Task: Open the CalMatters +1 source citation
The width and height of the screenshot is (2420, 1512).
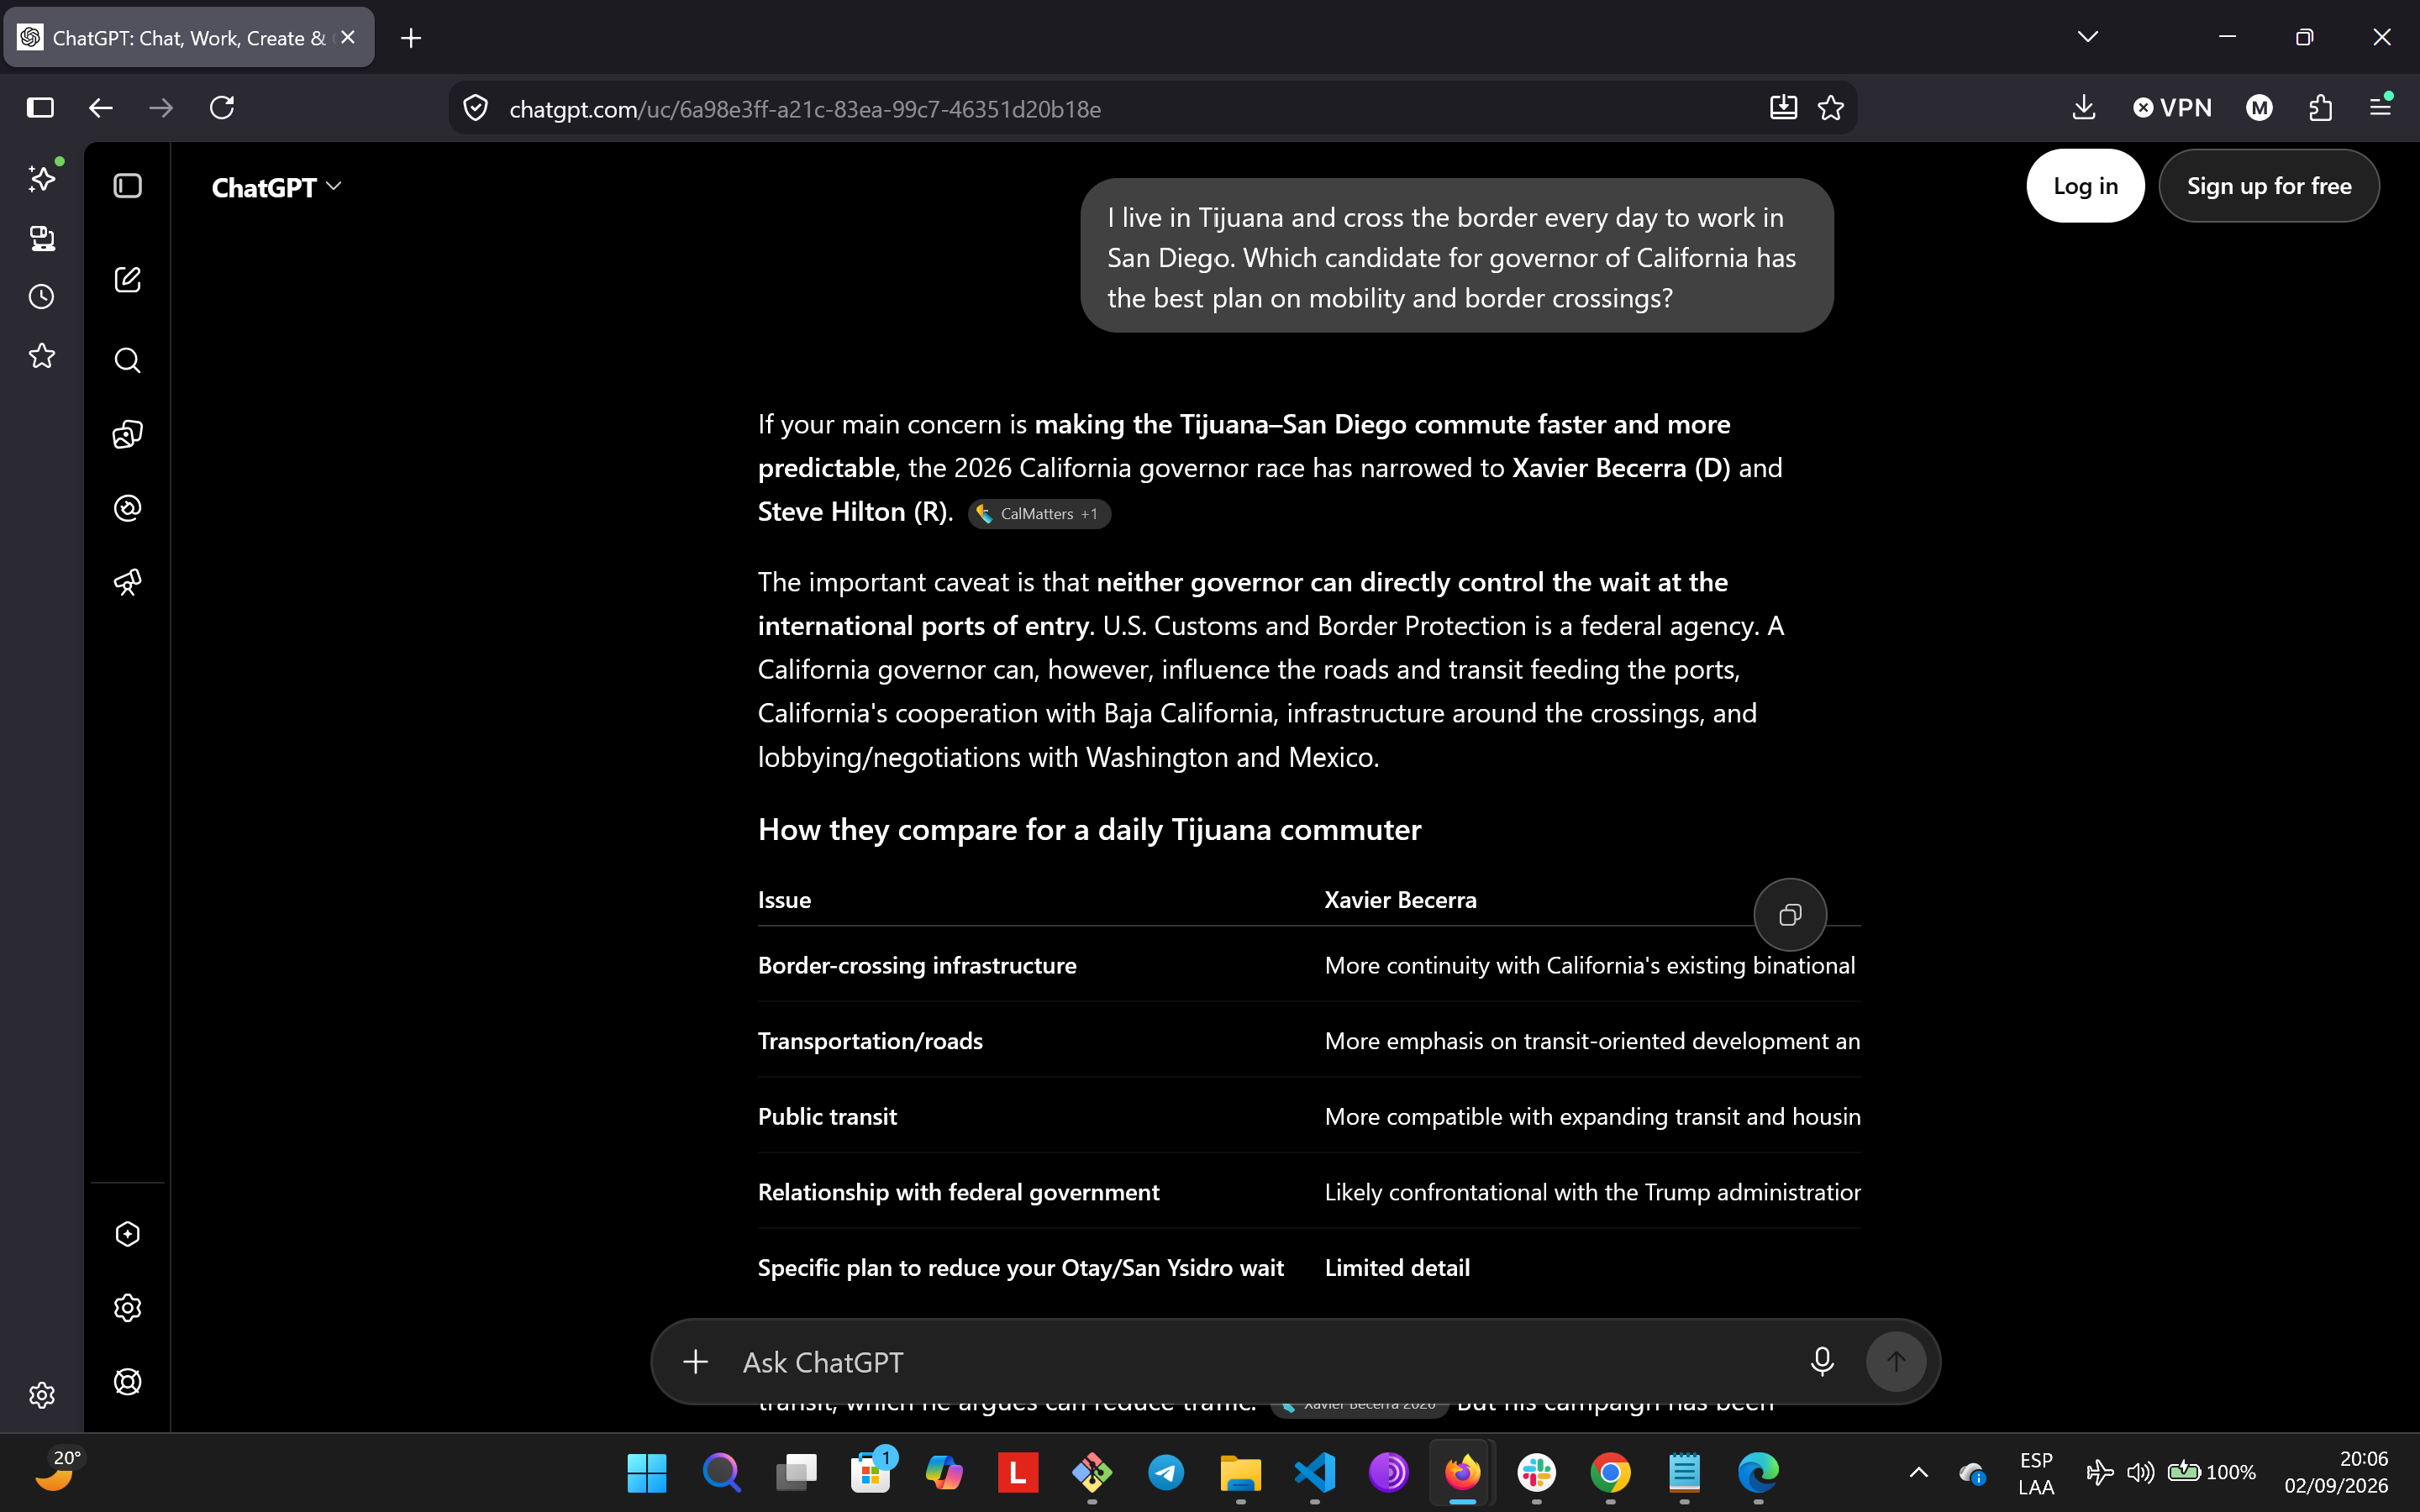Action: point(1039,514)
